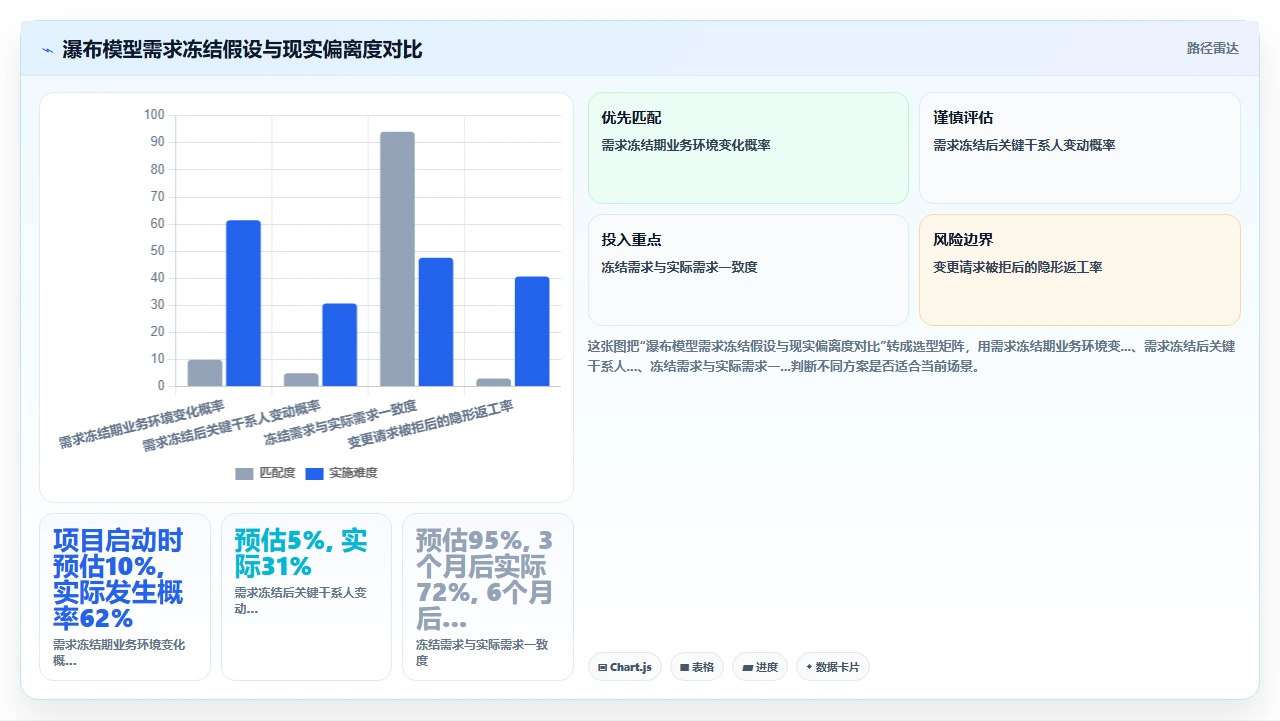Click the 预估5%, 实际31% data card
This screenshot has width=1280, height=721.
tap(306, 597)
